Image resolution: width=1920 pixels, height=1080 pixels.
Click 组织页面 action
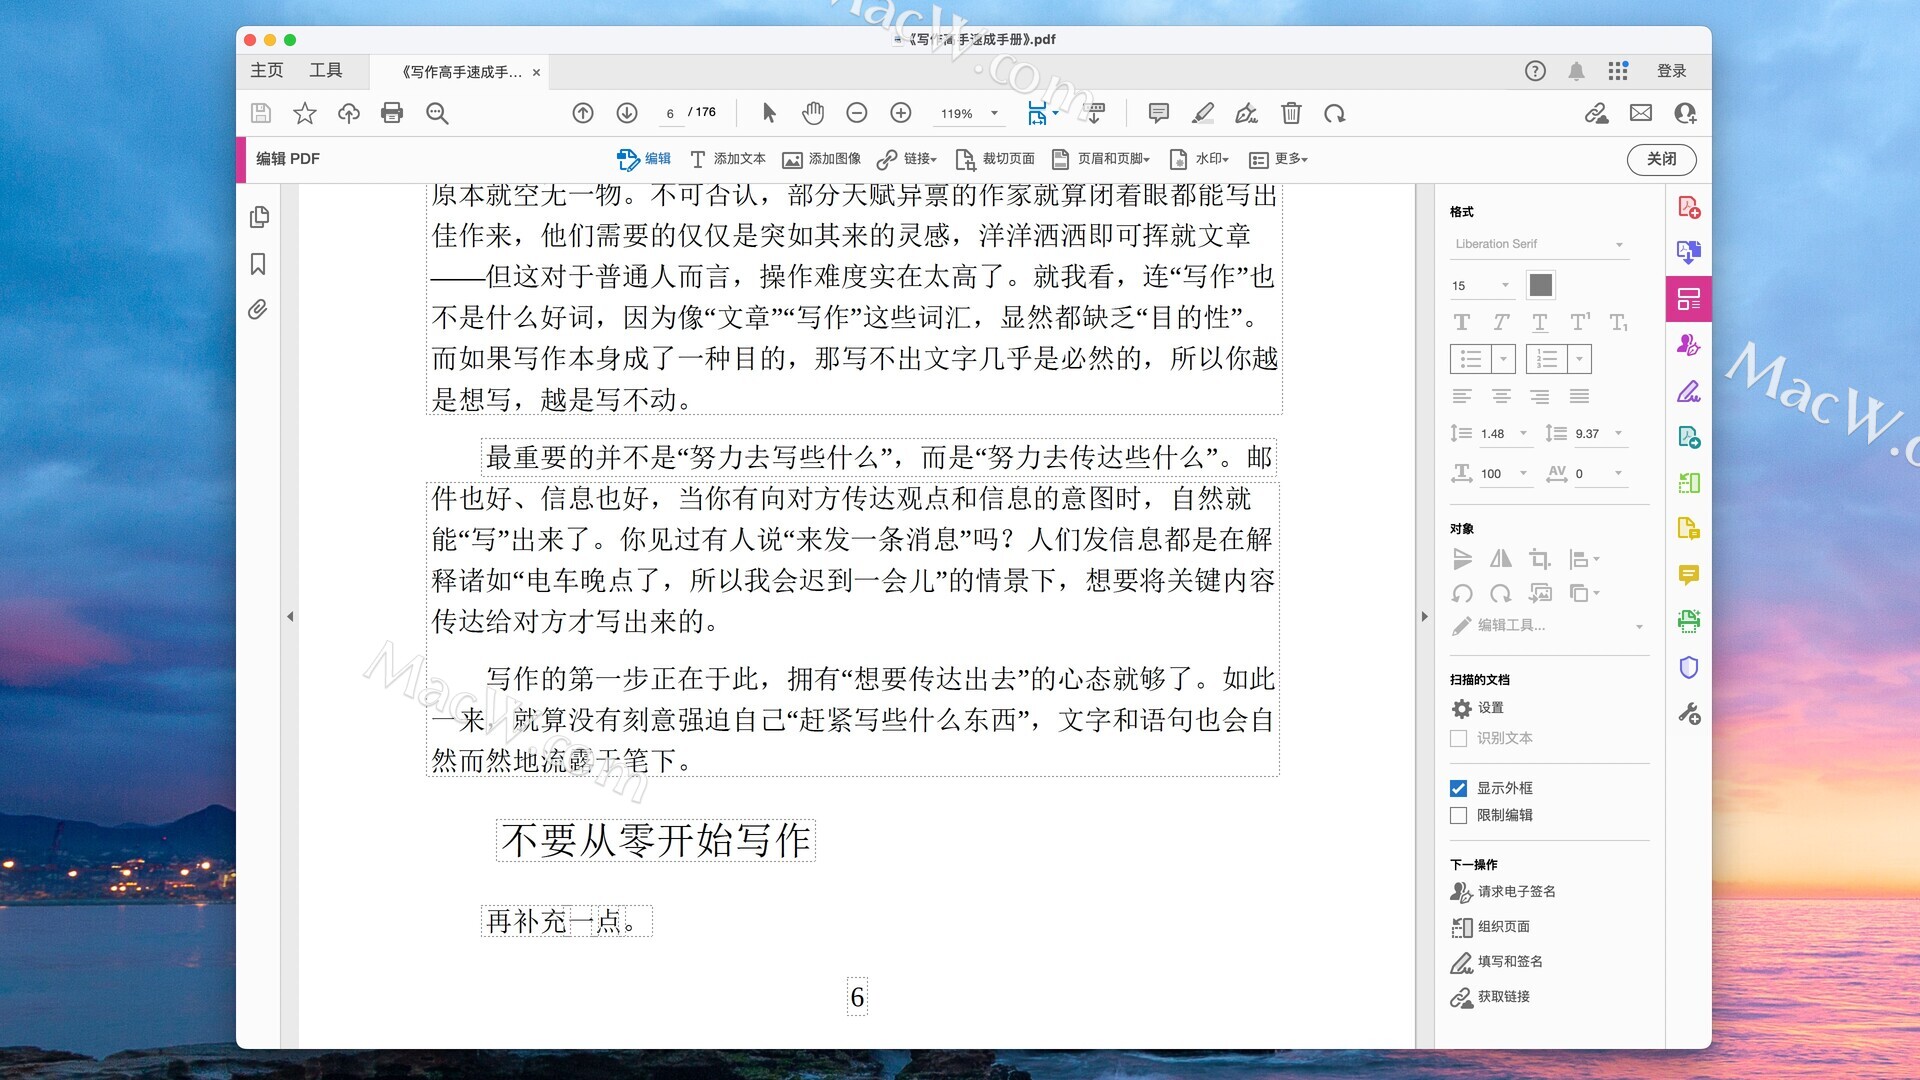coord(1490,927)
